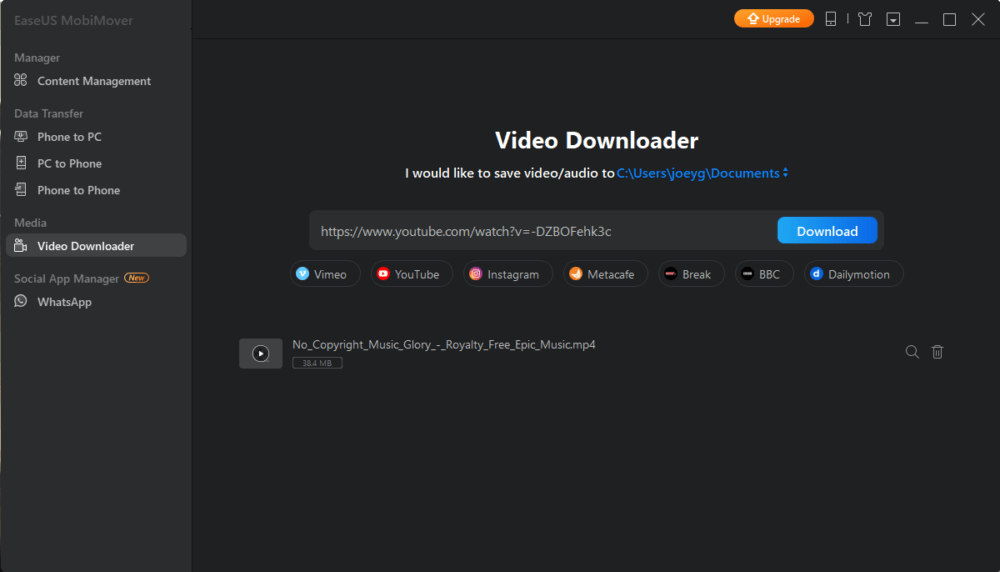The height and width of the screenshot is (572, 1000).
Task: Click the PC to Phone icon
Action: coord(21,163)
